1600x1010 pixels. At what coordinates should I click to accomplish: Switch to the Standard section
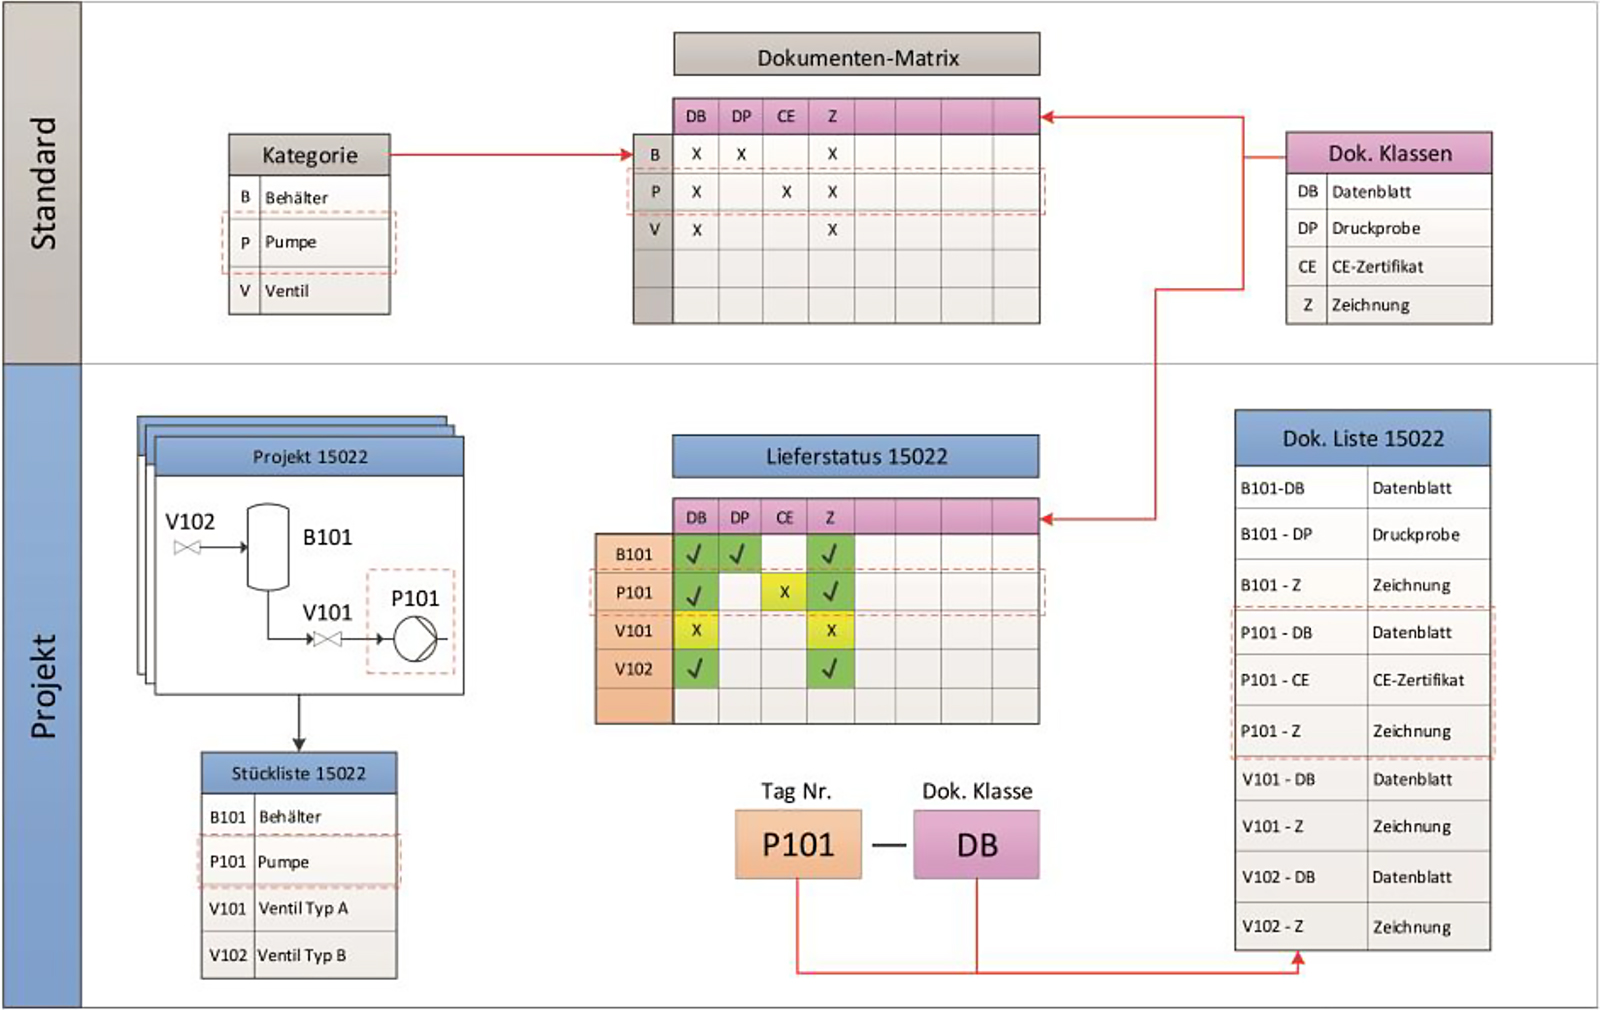[42, 180]
